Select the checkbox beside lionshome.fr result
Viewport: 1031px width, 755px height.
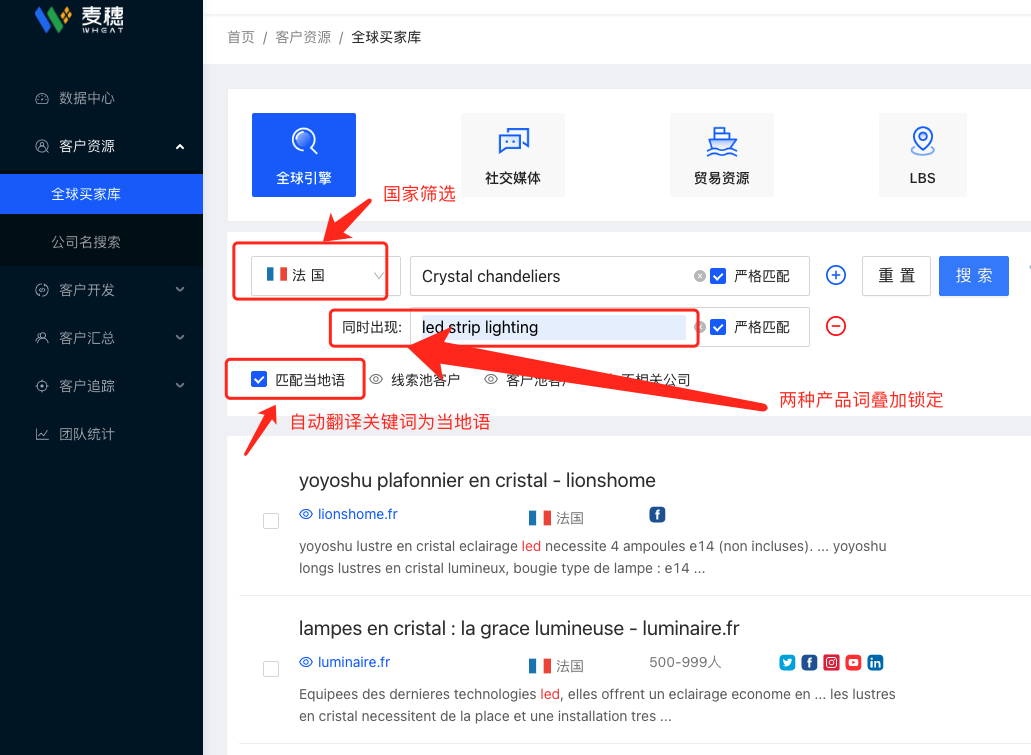(x=270, y=520)
